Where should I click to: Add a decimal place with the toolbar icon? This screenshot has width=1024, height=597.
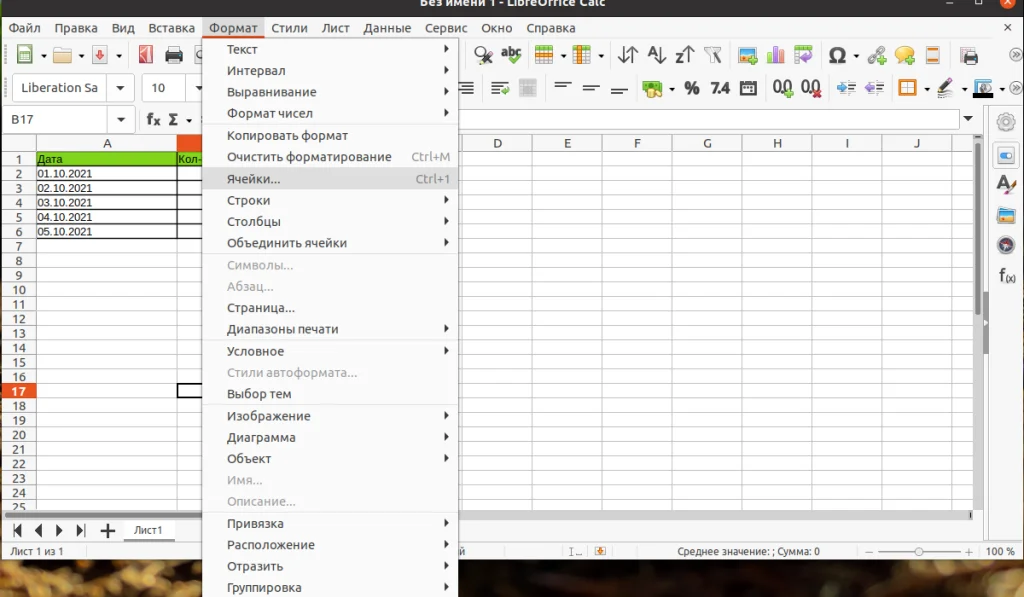point(782,90)
